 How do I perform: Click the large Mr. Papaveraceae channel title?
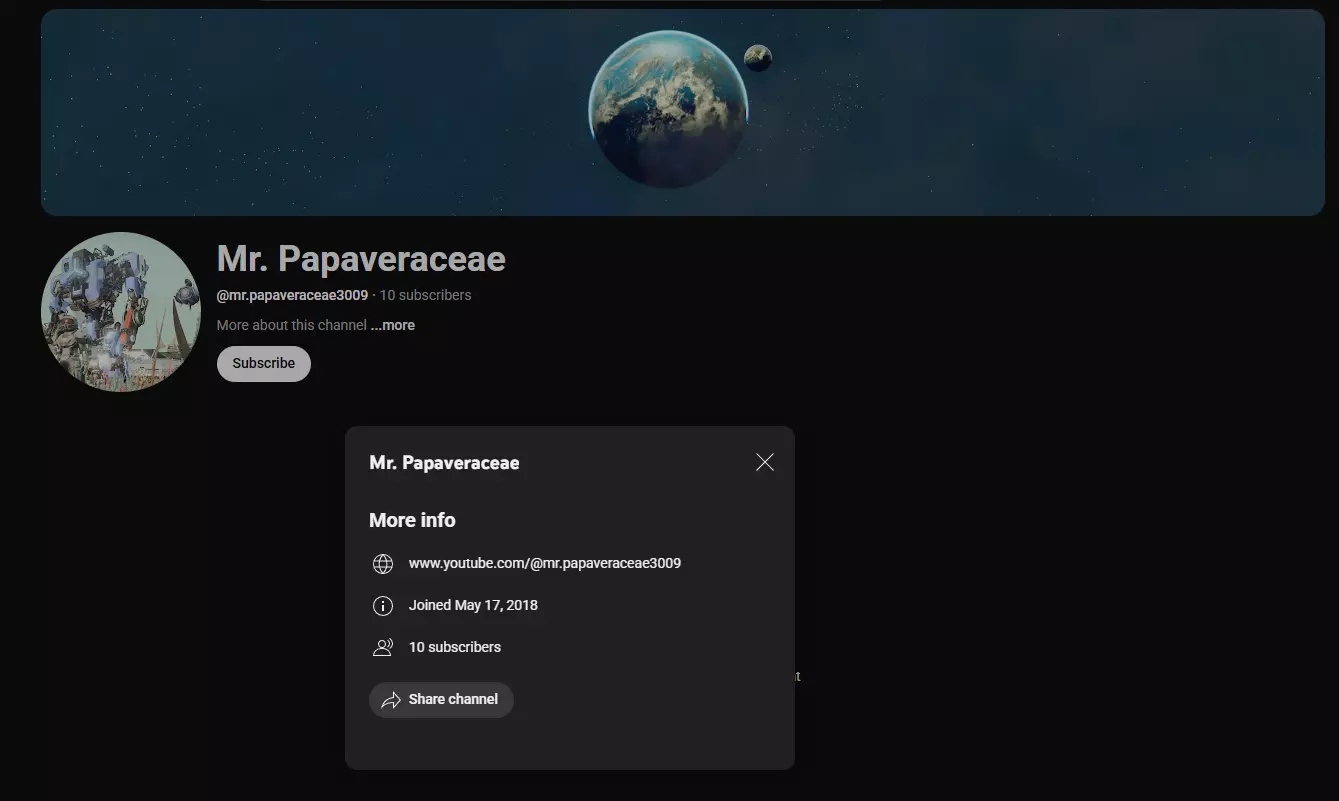361,259
